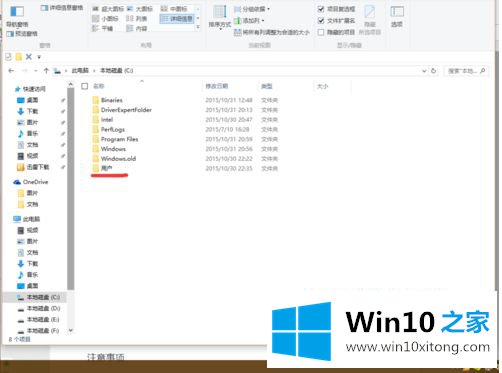Open the Customize Quick Access Toolbar dropdown arrow

click(x=39, y=57)
